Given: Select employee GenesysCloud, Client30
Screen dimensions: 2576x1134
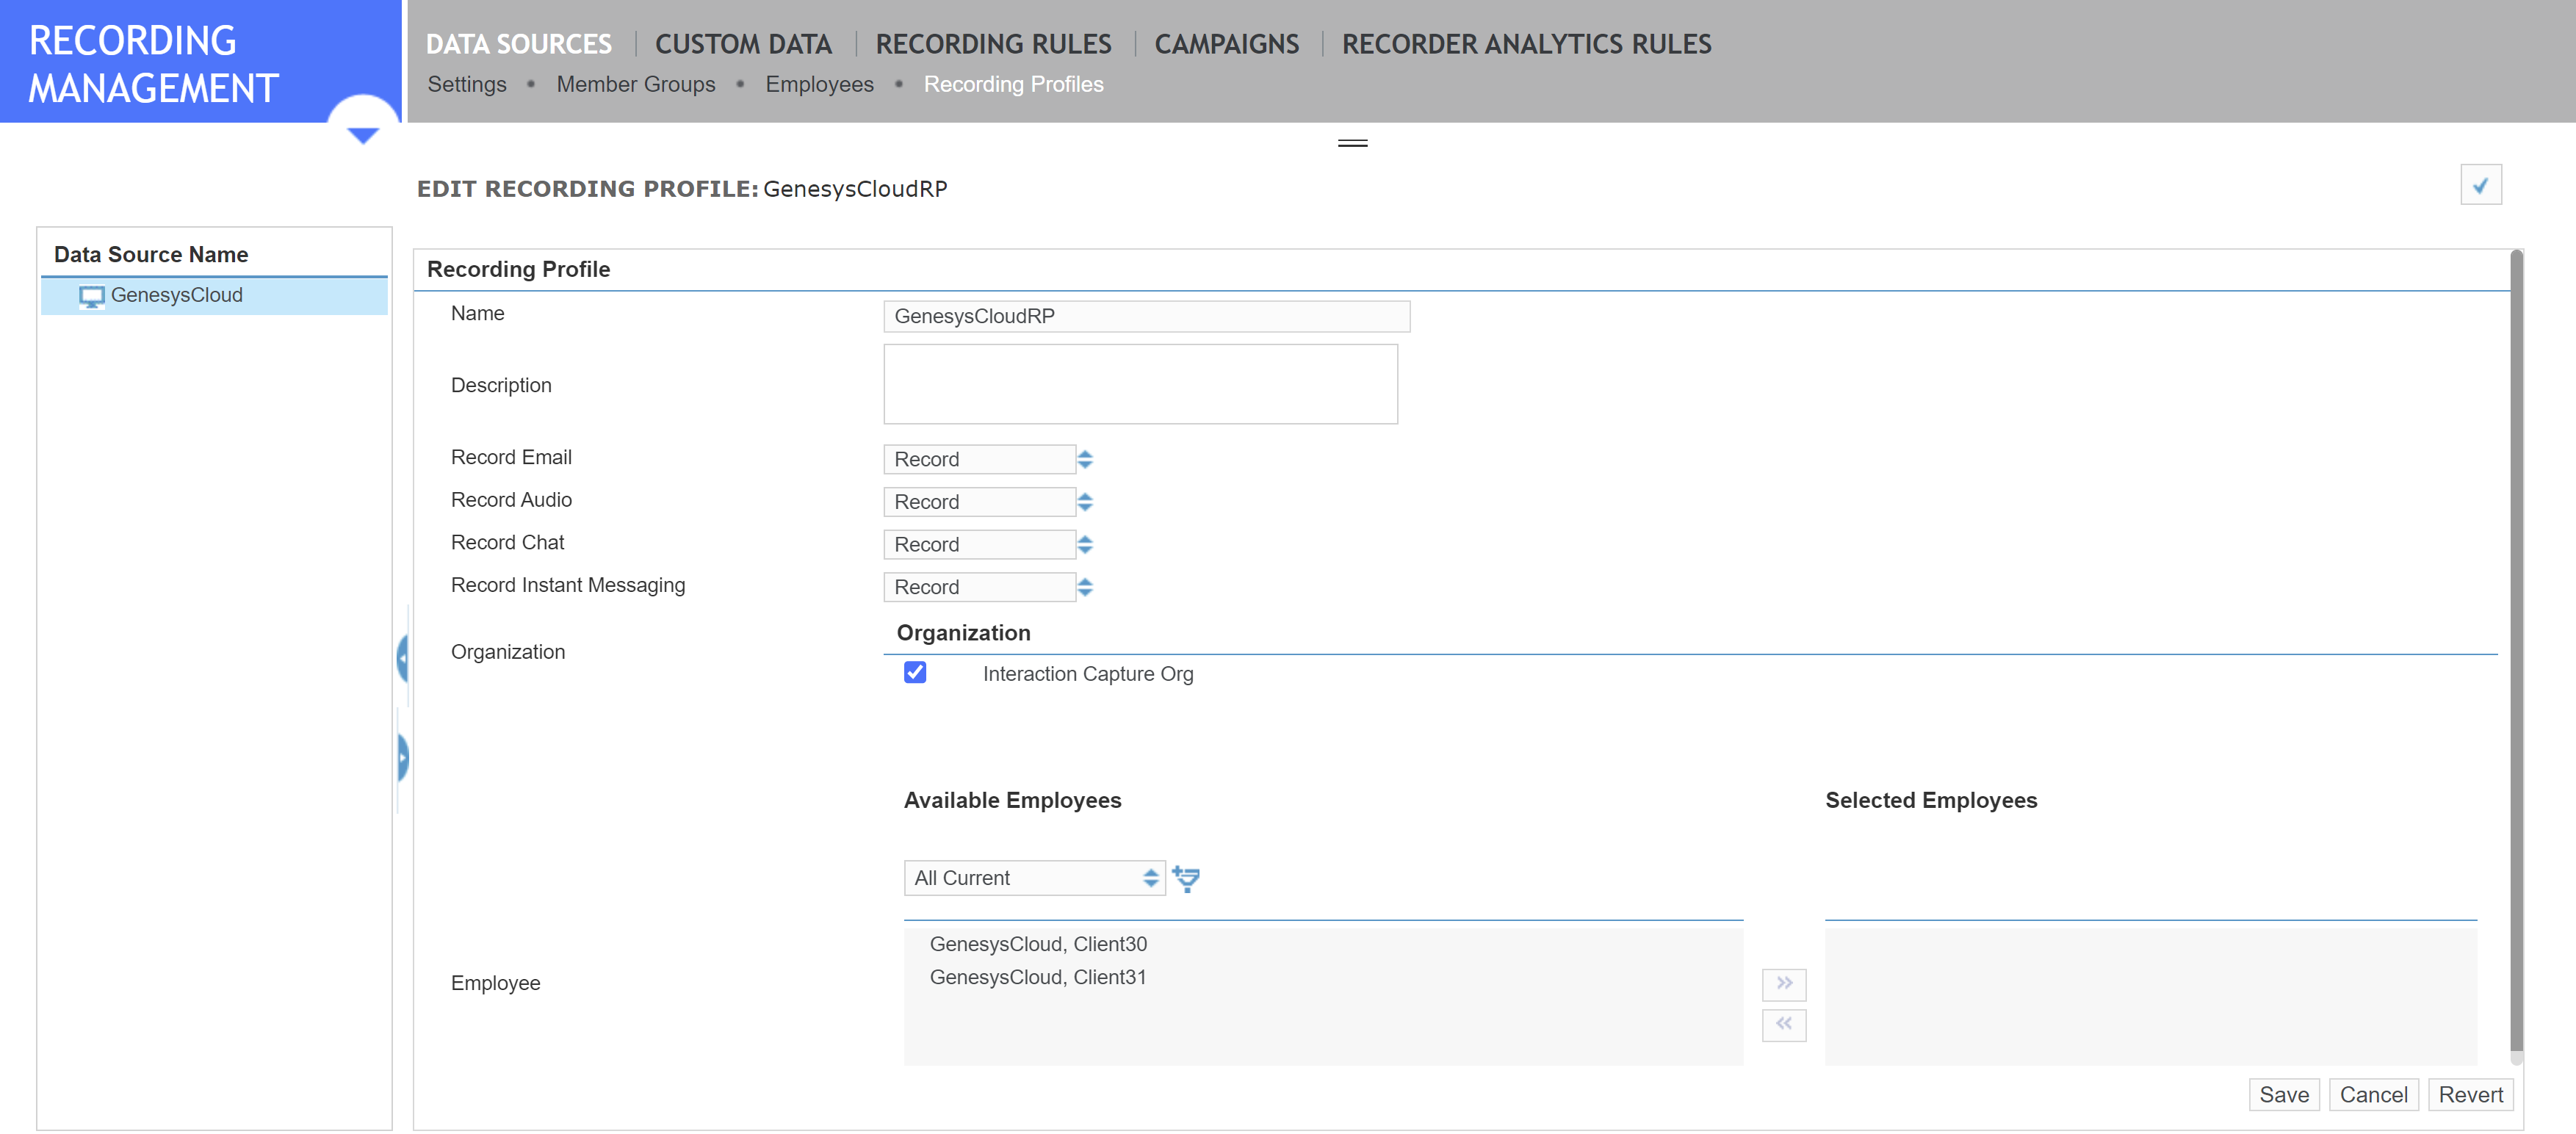Looking at the screenshot, I should coord(1039,943).
